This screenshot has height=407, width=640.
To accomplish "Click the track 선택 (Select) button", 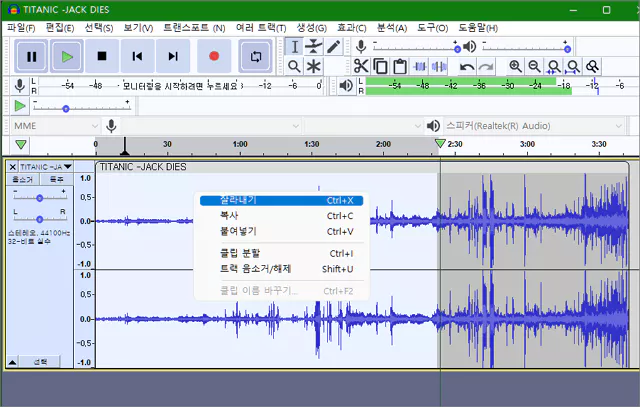I will tap(40, 362).
